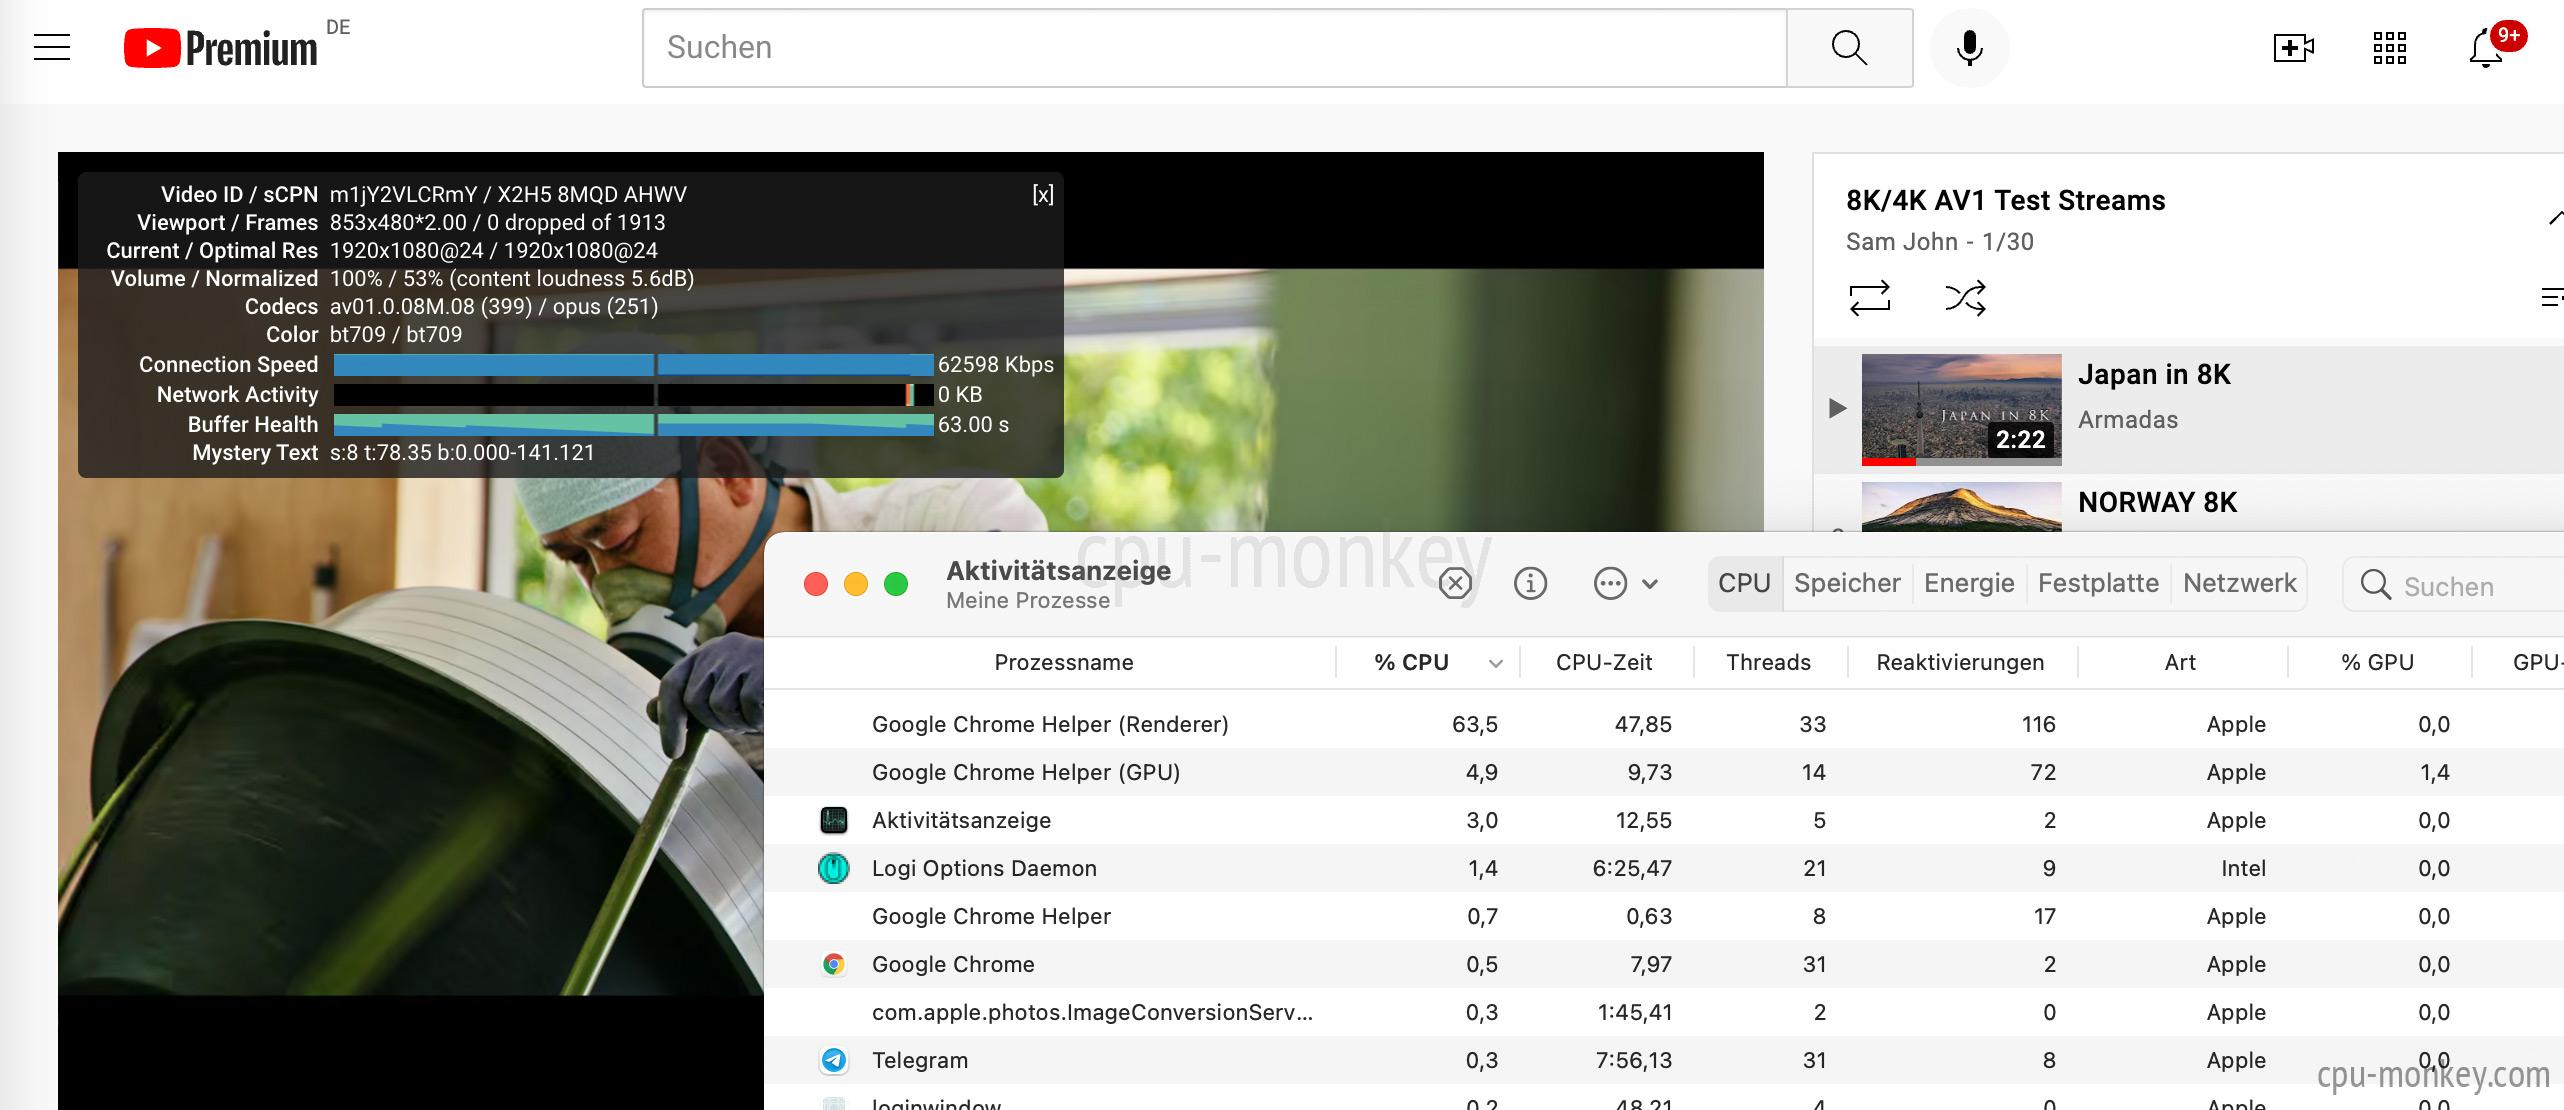Open the create video camera icon
The image size is (2564, 1110).
coord(2293,48)
